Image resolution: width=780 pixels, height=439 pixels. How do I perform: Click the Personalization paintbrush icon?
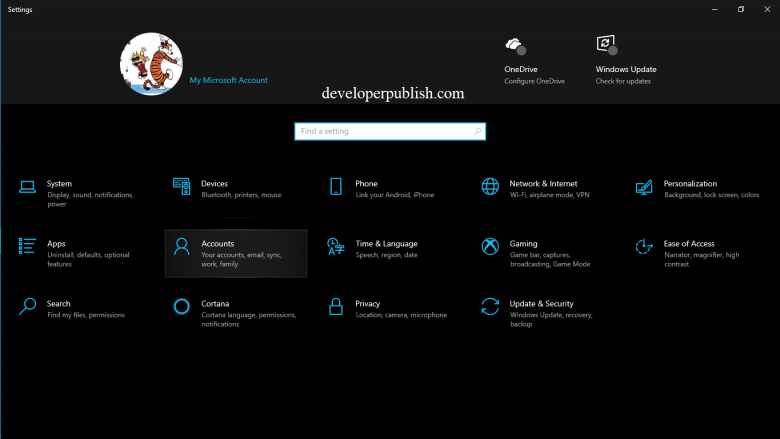[645, 187]
